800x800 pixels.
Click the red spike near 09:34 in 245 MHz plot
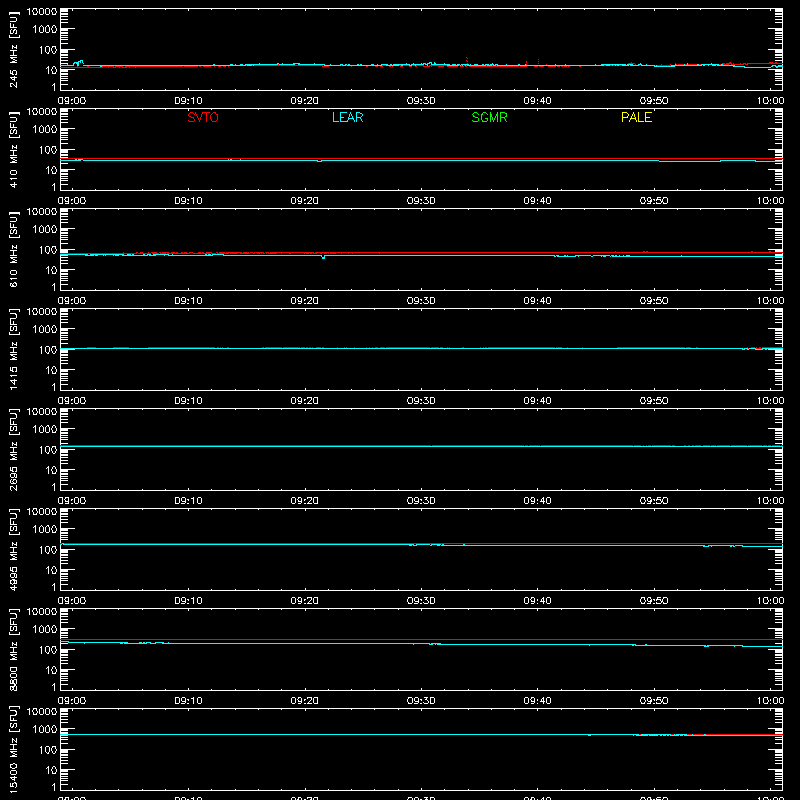coord(467,61)
